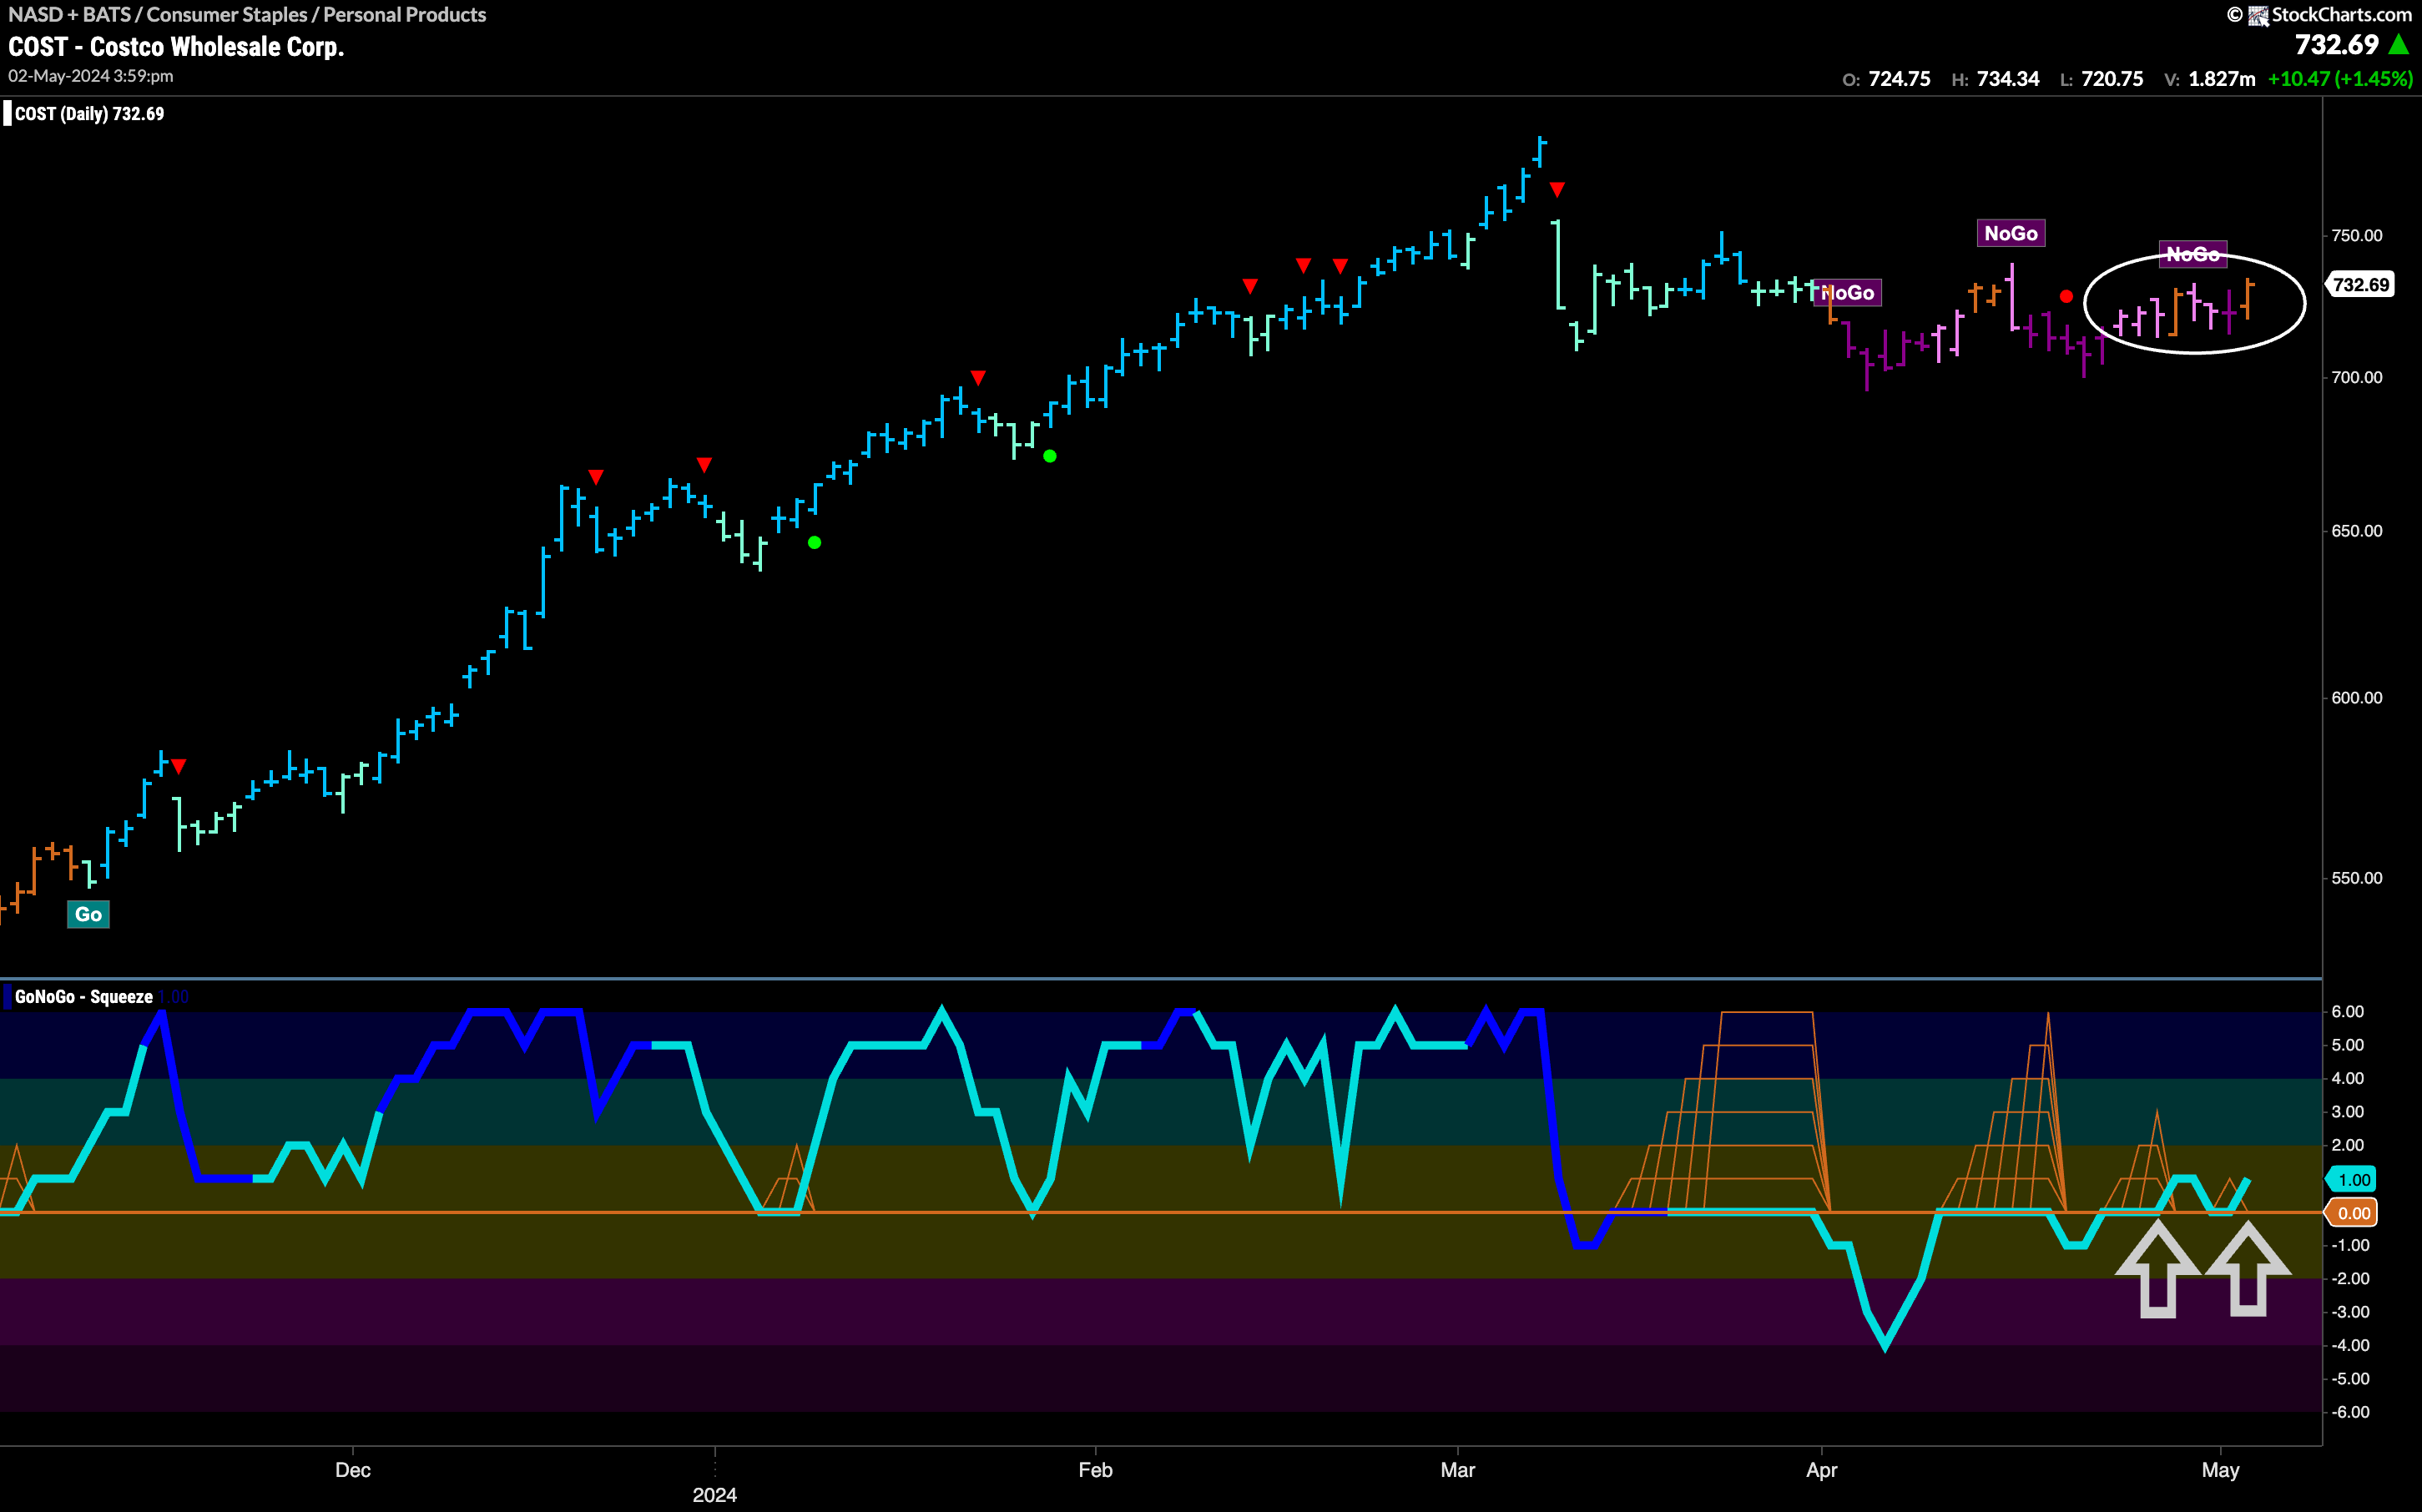
Task: Click the red triangle just before the 2024 label
Action: (x=704, y=464)
